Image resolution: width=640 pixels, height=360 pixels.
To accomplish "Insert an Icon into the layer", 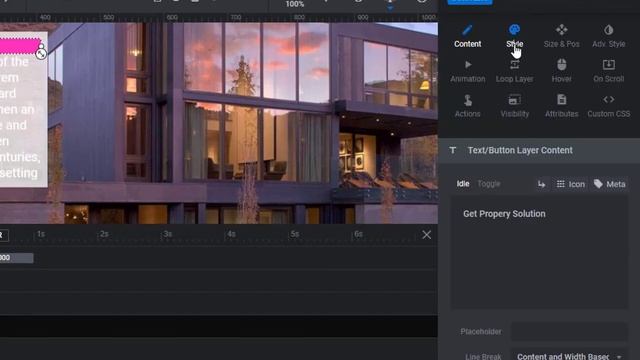I will pyautogui.click(x=571, y=184).
